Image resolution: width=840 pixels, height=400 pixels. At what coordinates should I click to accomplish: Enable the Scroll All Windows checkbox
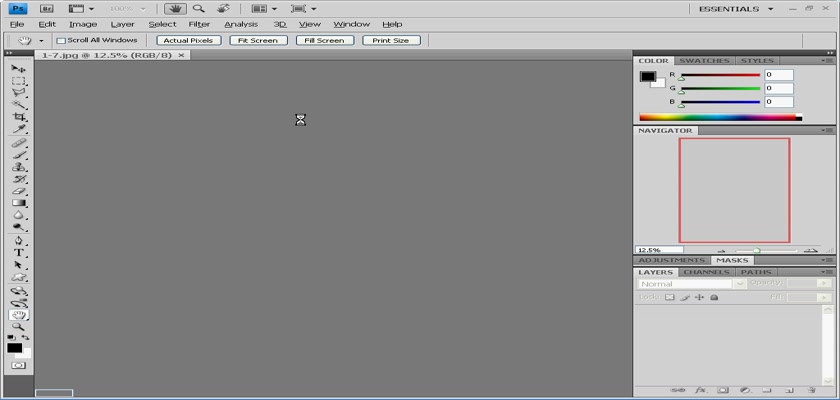[60, 41]
